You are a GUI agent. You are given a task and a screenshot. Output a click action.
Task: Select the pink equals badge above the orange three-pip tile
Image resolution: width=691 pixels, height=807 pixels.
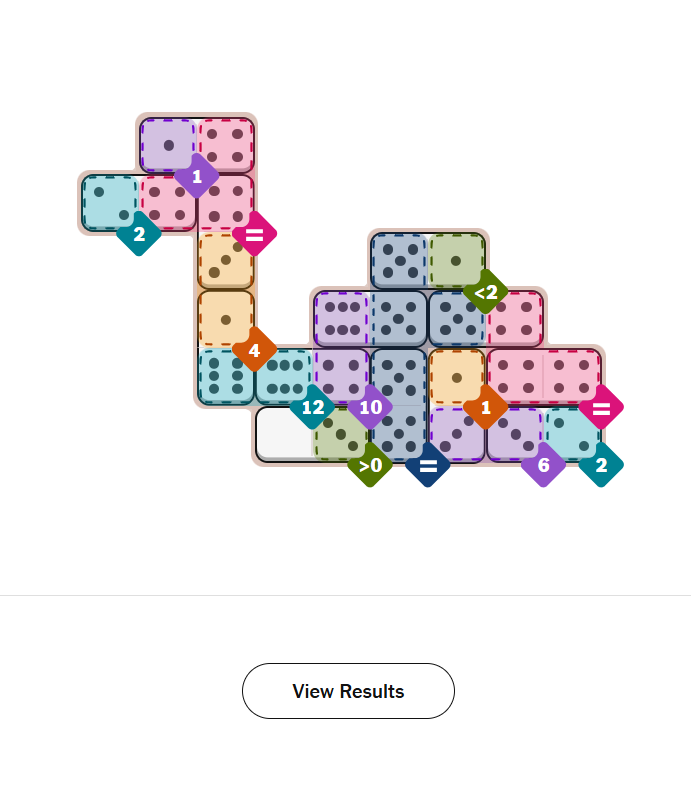254,234
